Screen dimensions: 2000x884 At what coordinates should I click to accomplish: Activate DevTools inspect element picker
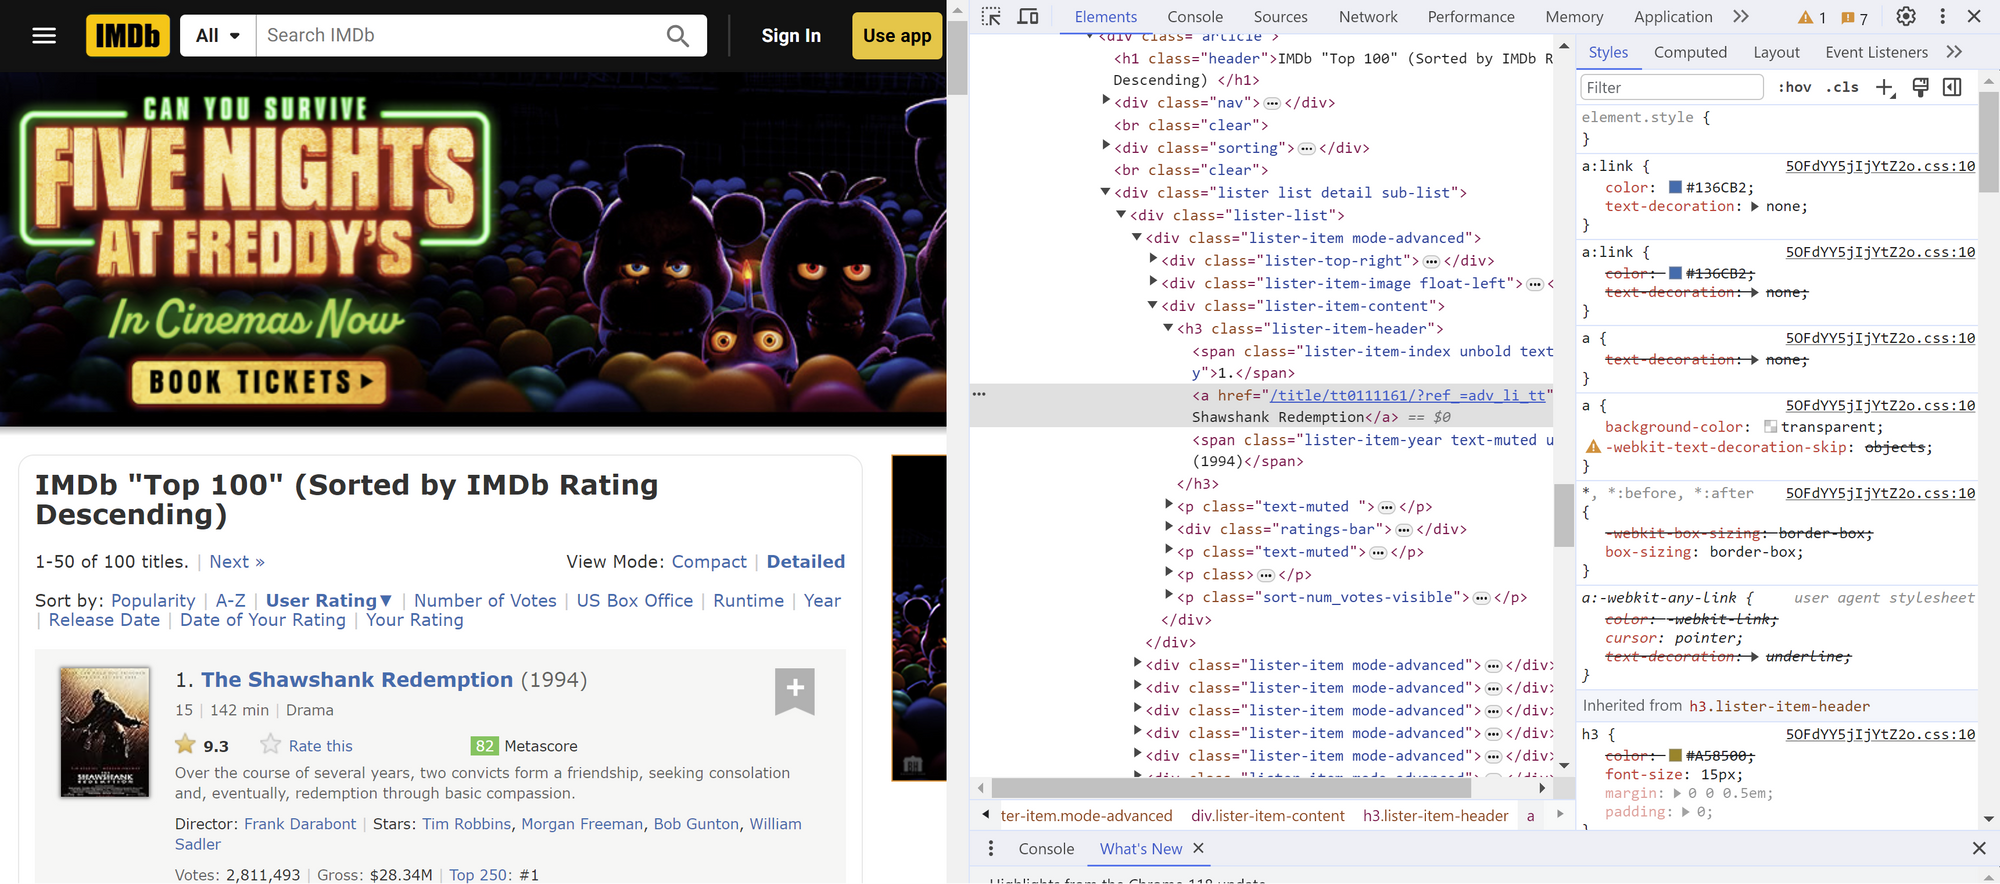[991, 17]
